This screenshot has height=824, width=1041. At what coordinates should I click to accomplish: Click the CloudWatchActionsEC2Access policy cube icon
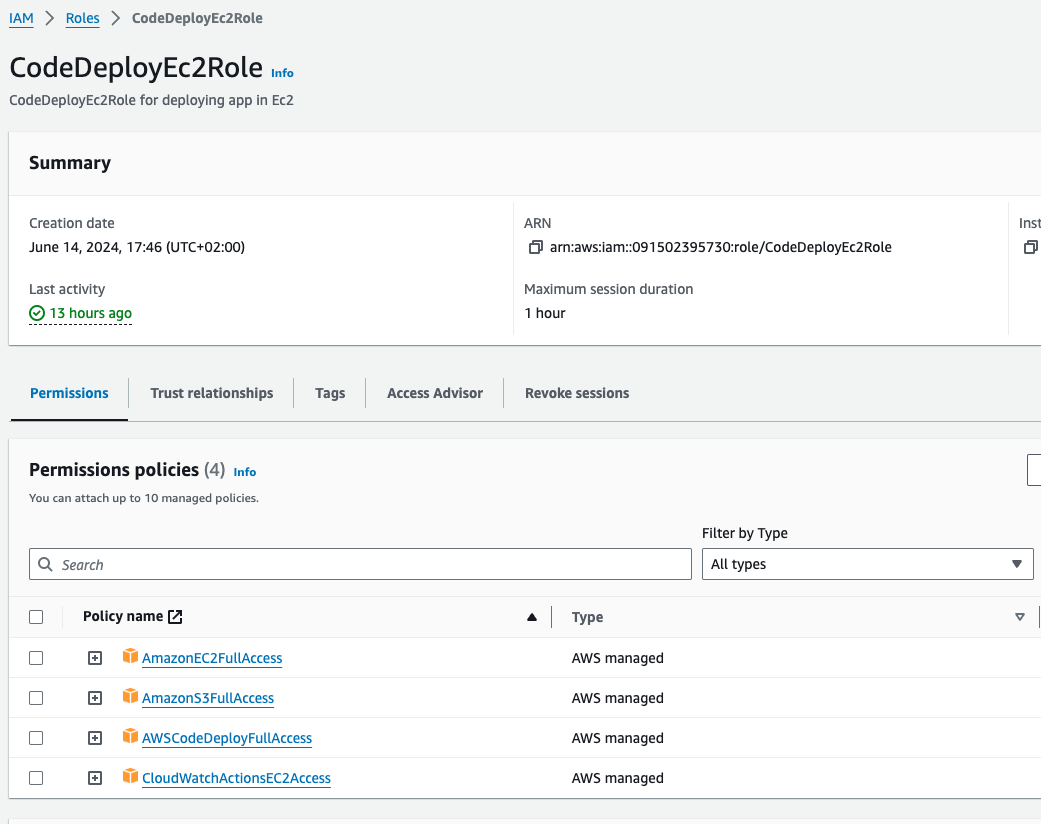tap(130, 776)
